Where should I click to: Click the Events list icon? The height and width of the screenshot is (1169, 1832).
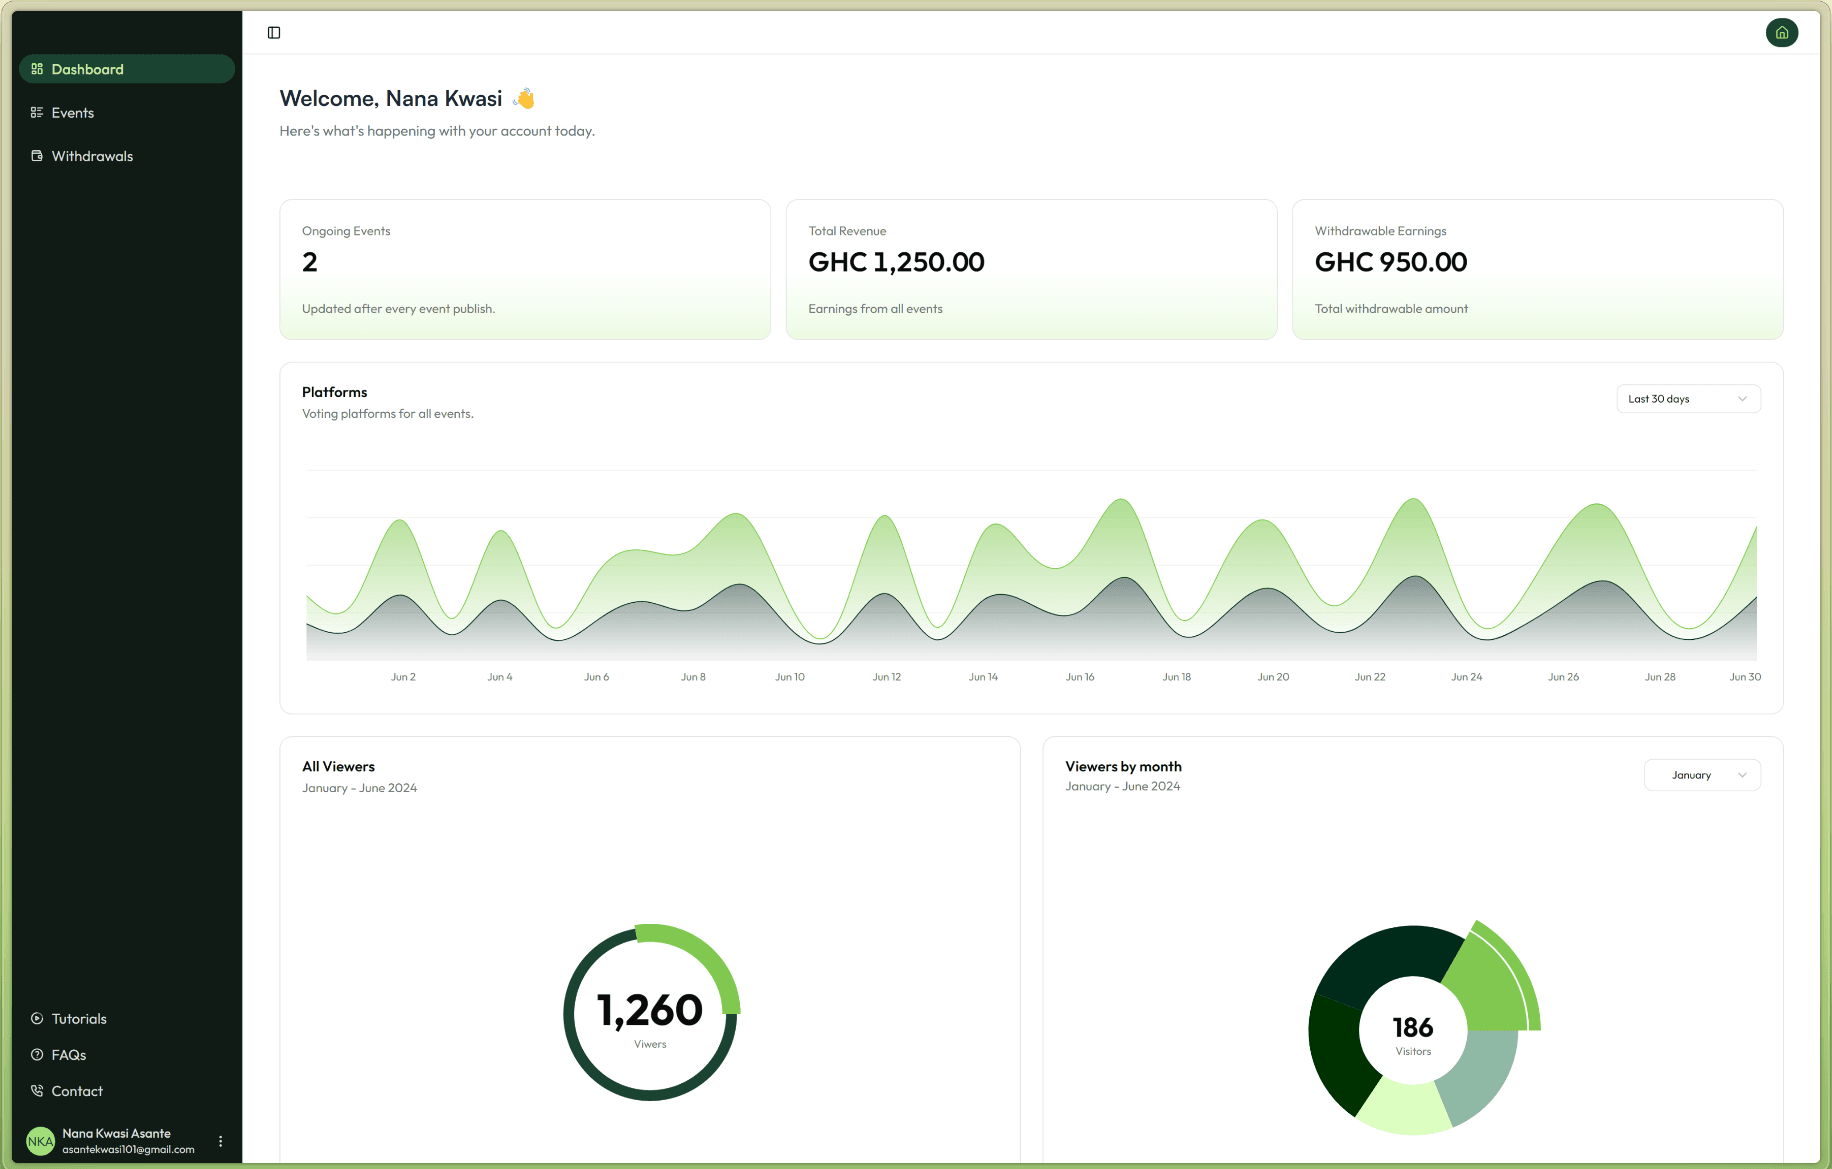point(36,112)
